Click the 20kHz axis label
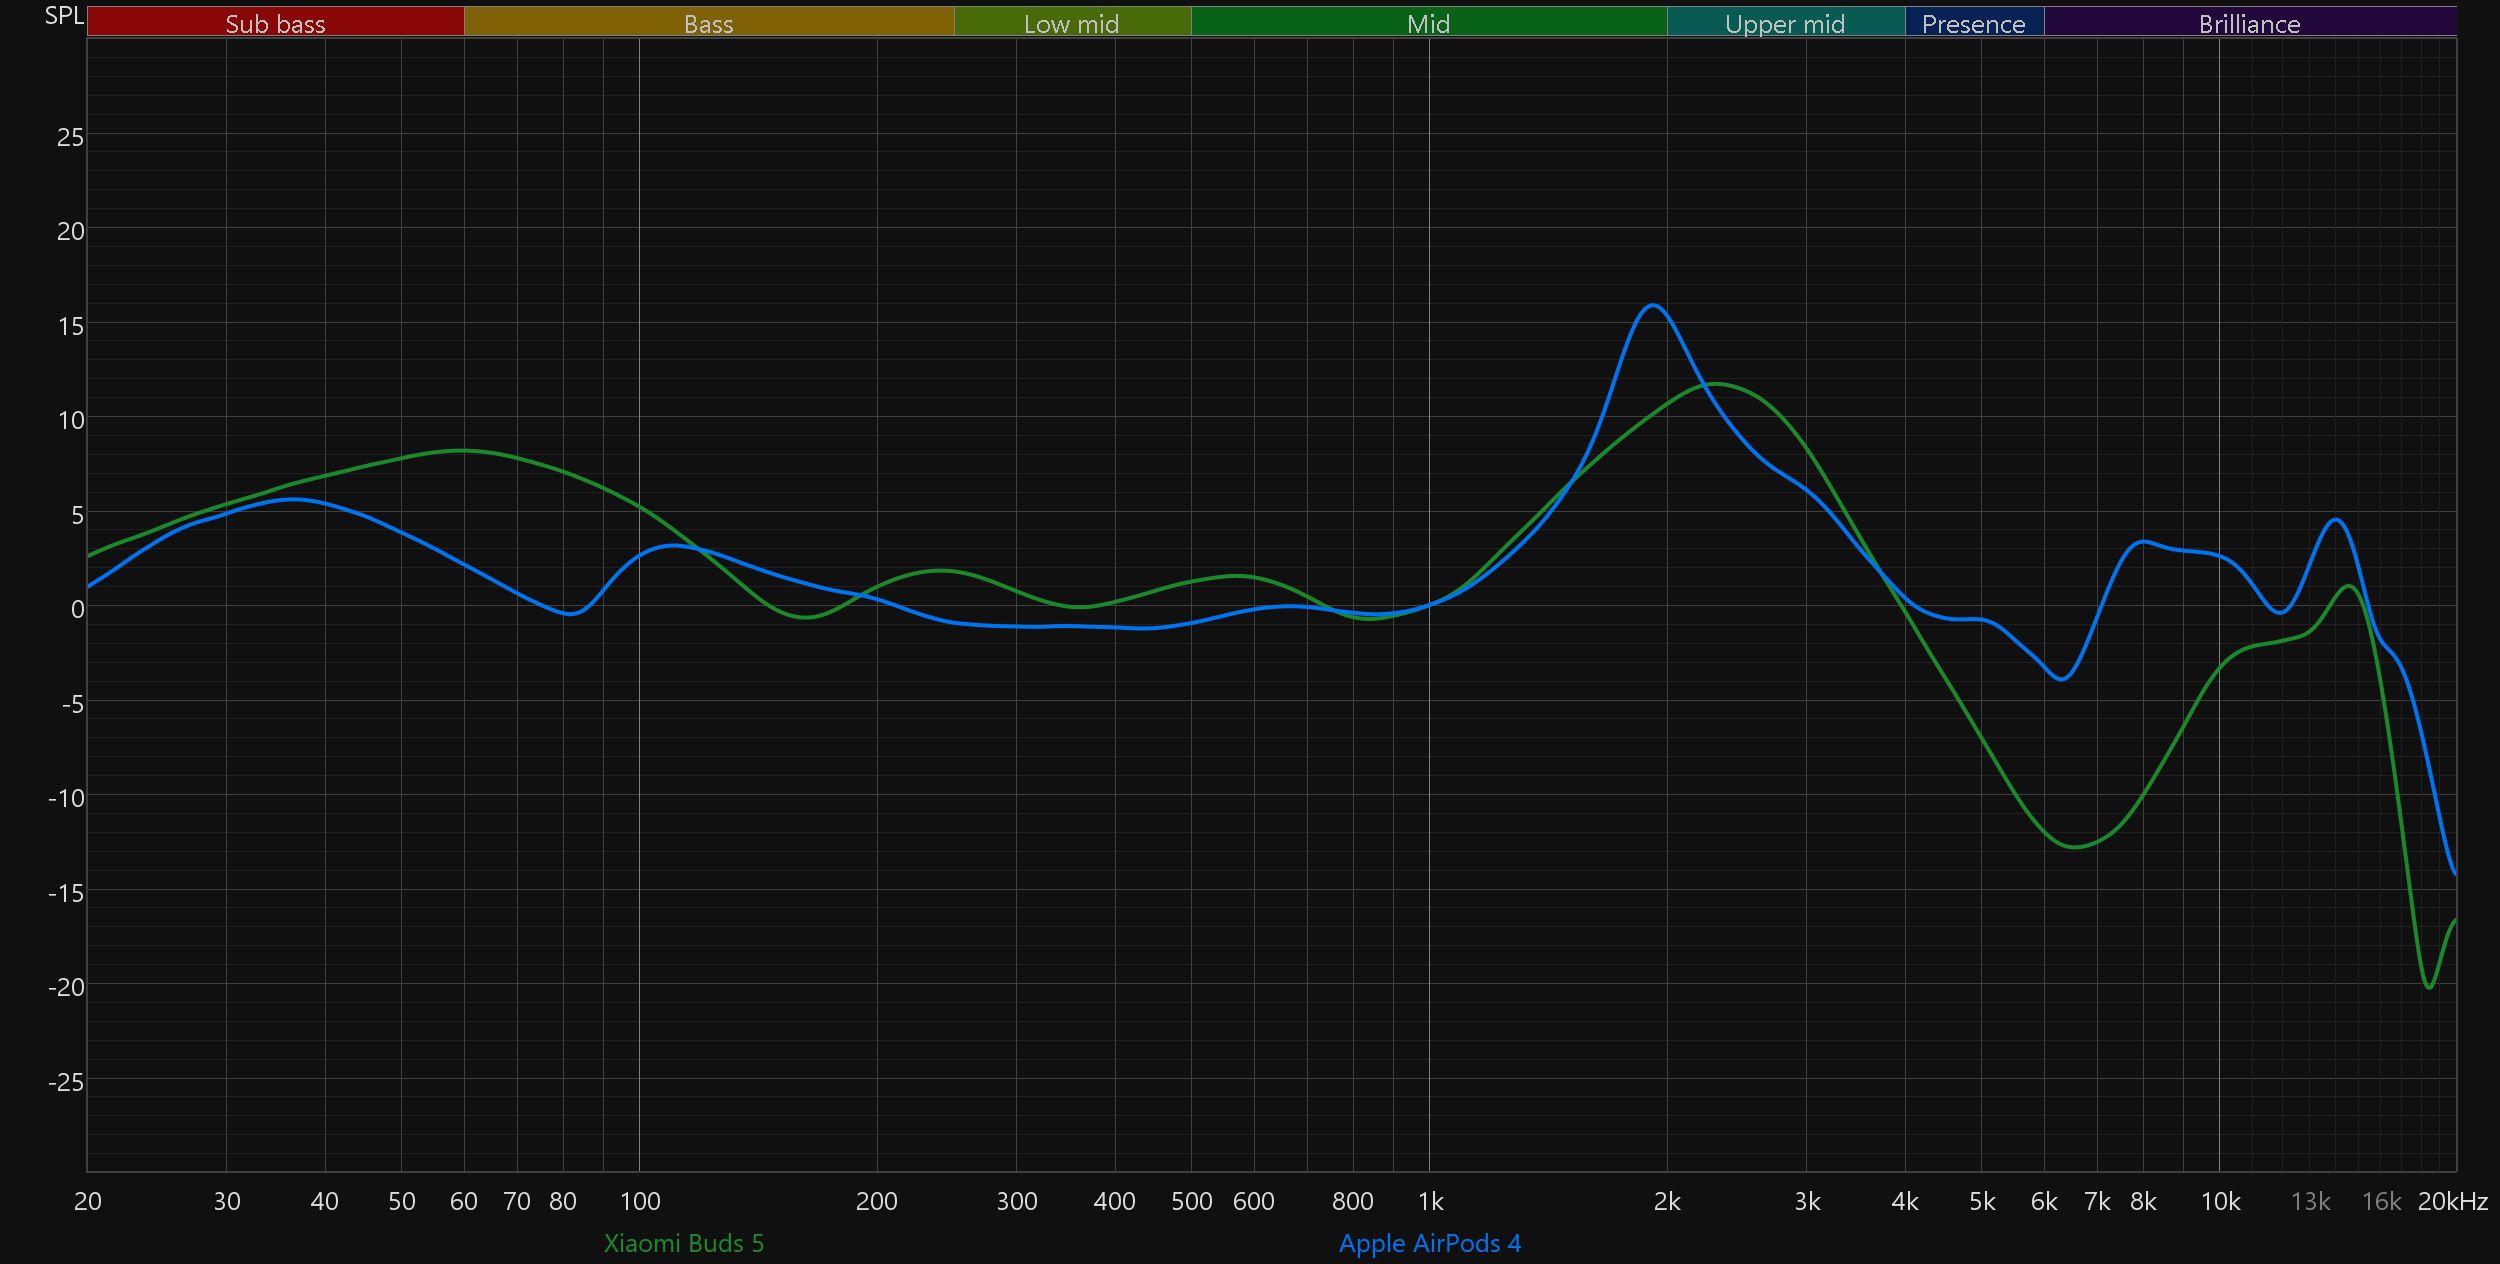Viewport: 2500px width, 1264px height. tap(2452, 1201)
